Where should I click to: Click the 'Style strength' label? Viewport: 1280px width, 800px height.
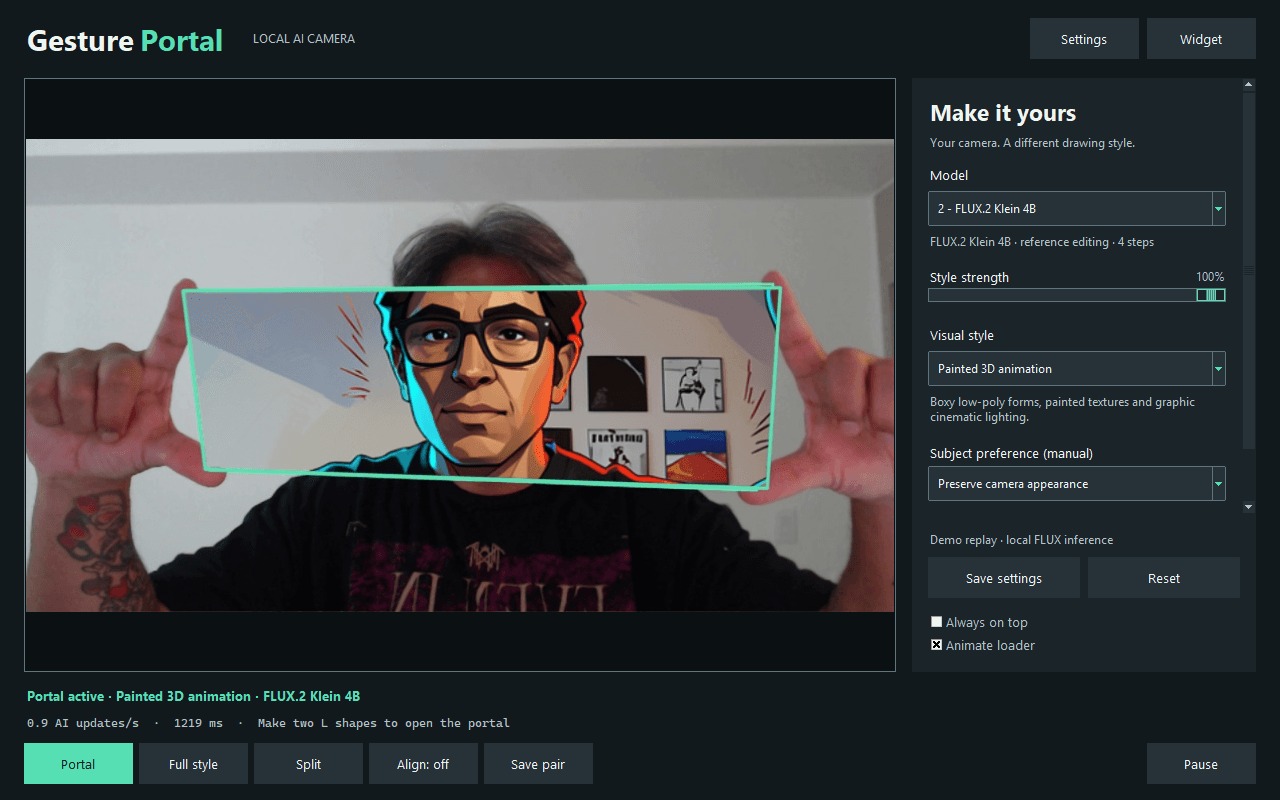click(969, 278)
